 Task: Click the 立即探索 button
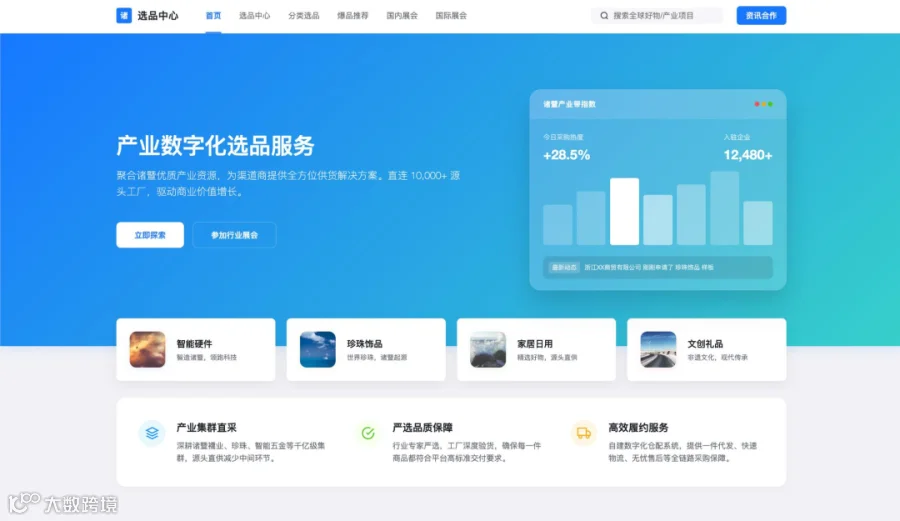150,235
